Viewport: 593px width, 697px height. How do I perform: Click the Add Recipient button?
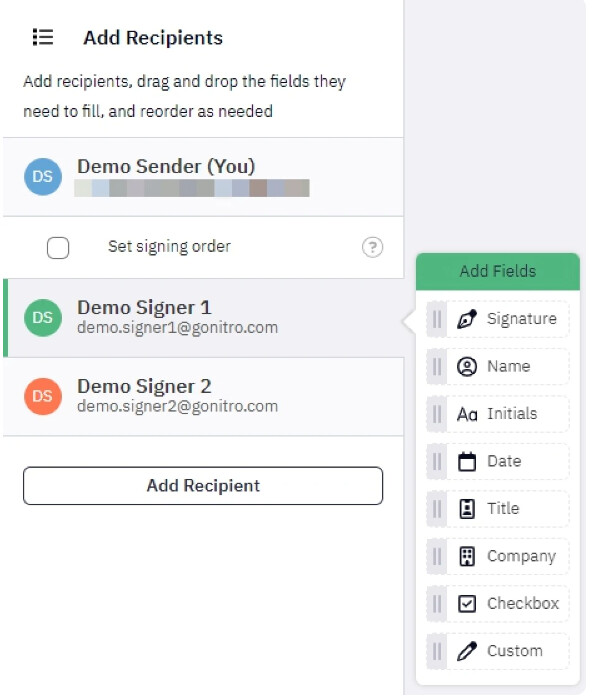[203, 486]
